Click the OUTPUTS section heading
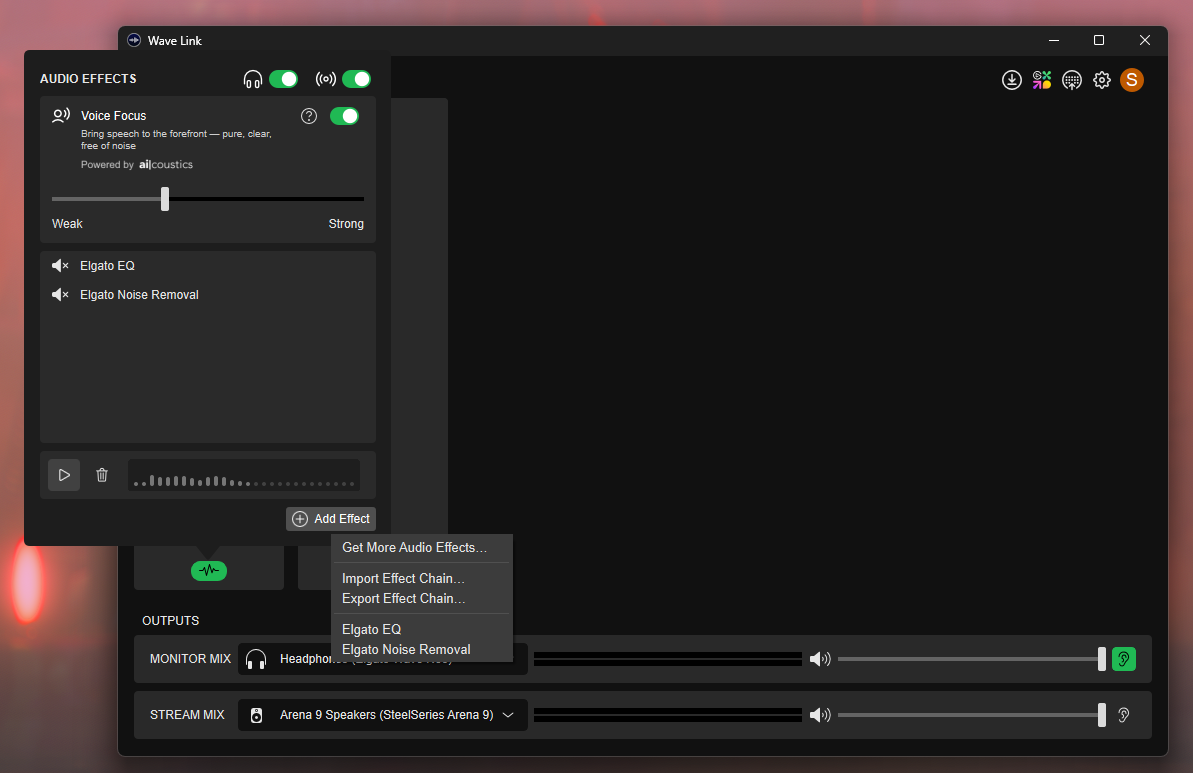Viewport: 1193px width, 773px height. pyautogui.click(x=170, y=621)
